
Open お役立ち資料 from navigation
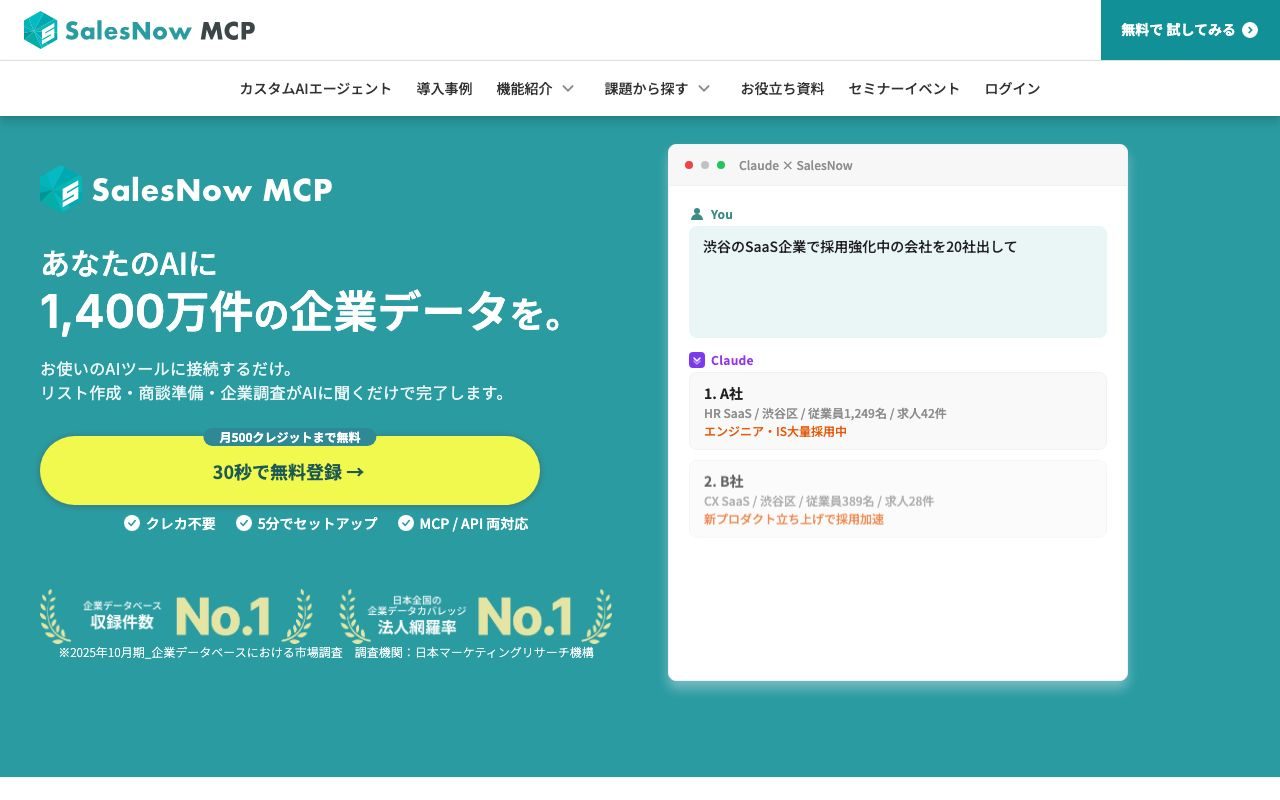[x=782, y=88]
